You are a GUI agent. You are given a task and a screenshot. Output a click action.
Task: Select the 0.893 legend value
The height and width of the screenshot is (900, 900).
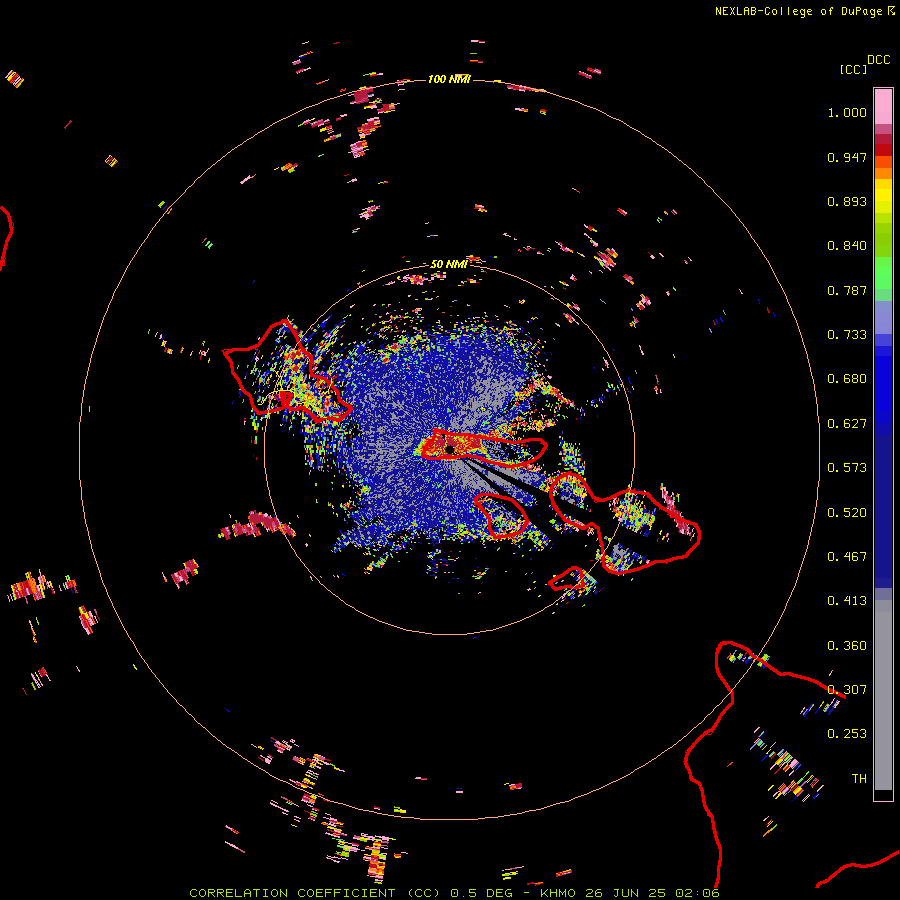(847, 201)
